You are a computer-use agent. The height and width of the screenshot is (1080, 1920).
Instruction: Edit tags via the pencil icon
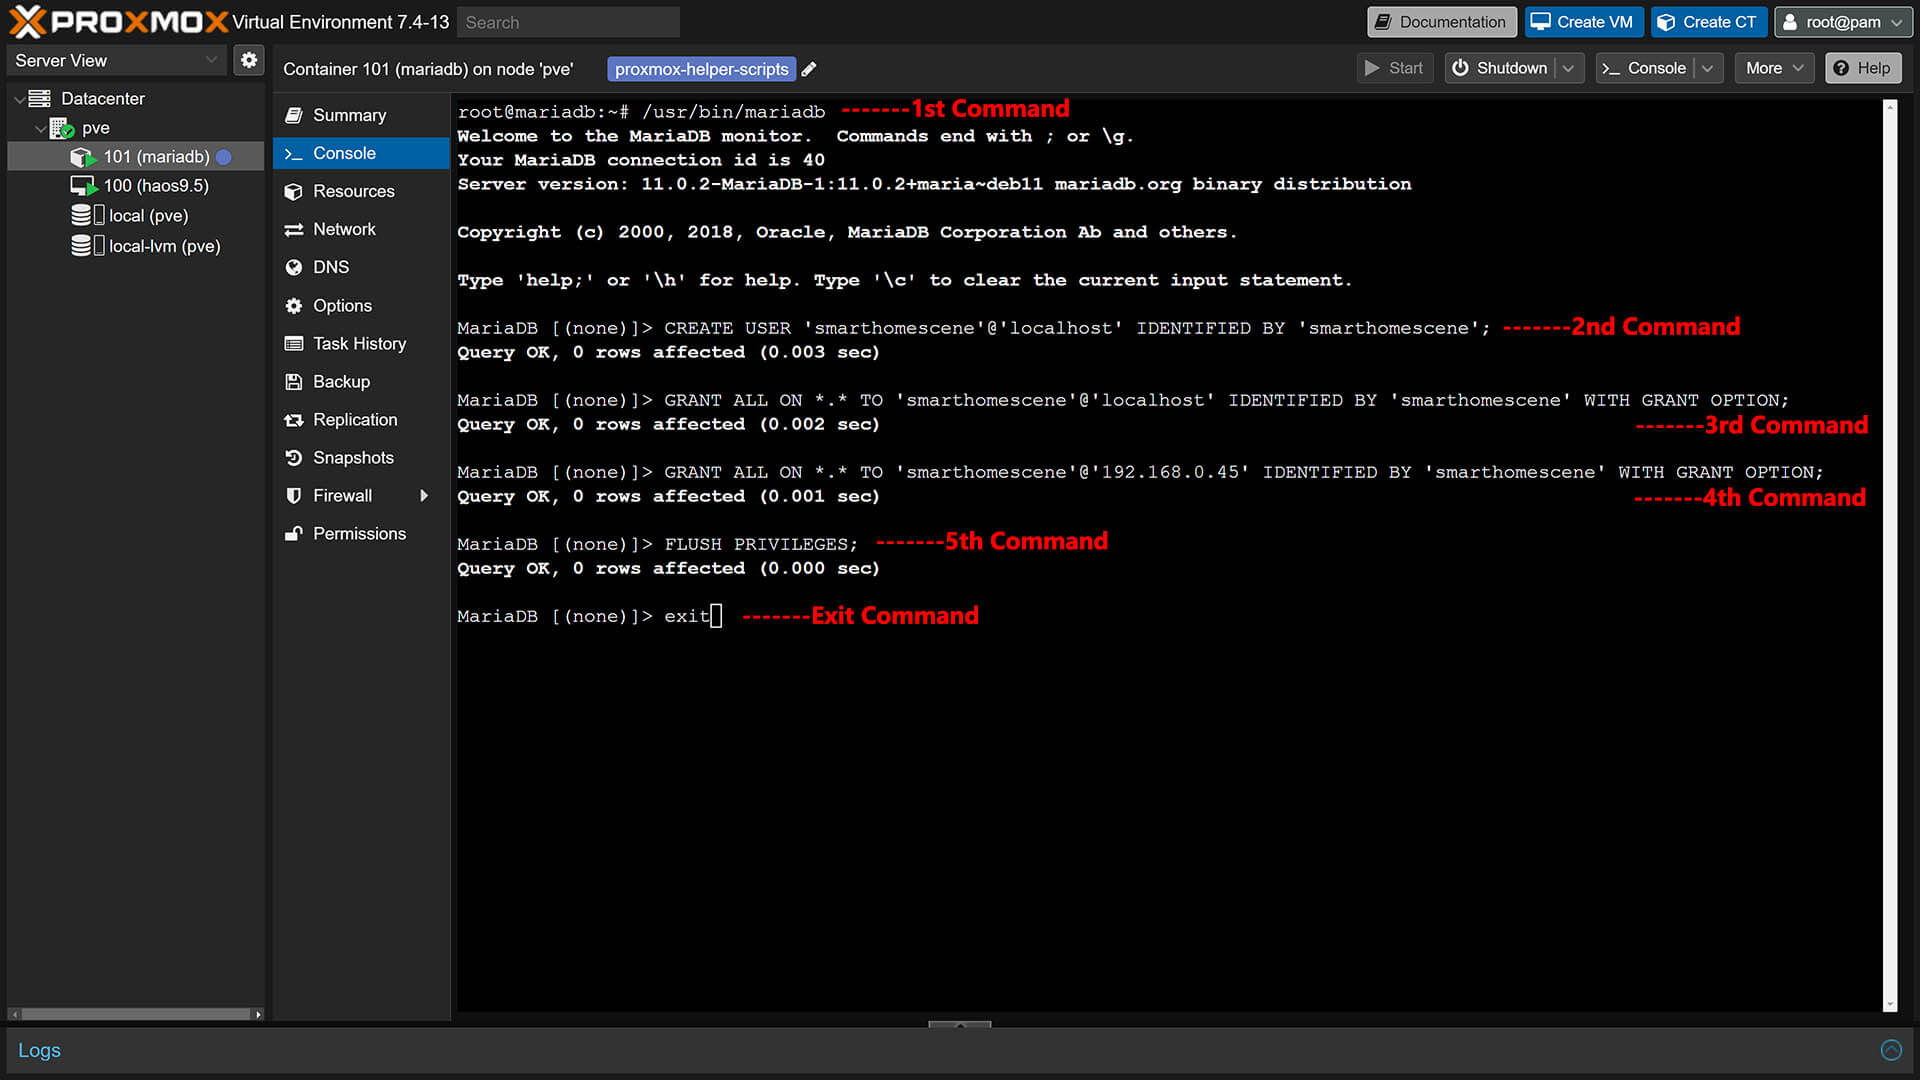[809, 68]
